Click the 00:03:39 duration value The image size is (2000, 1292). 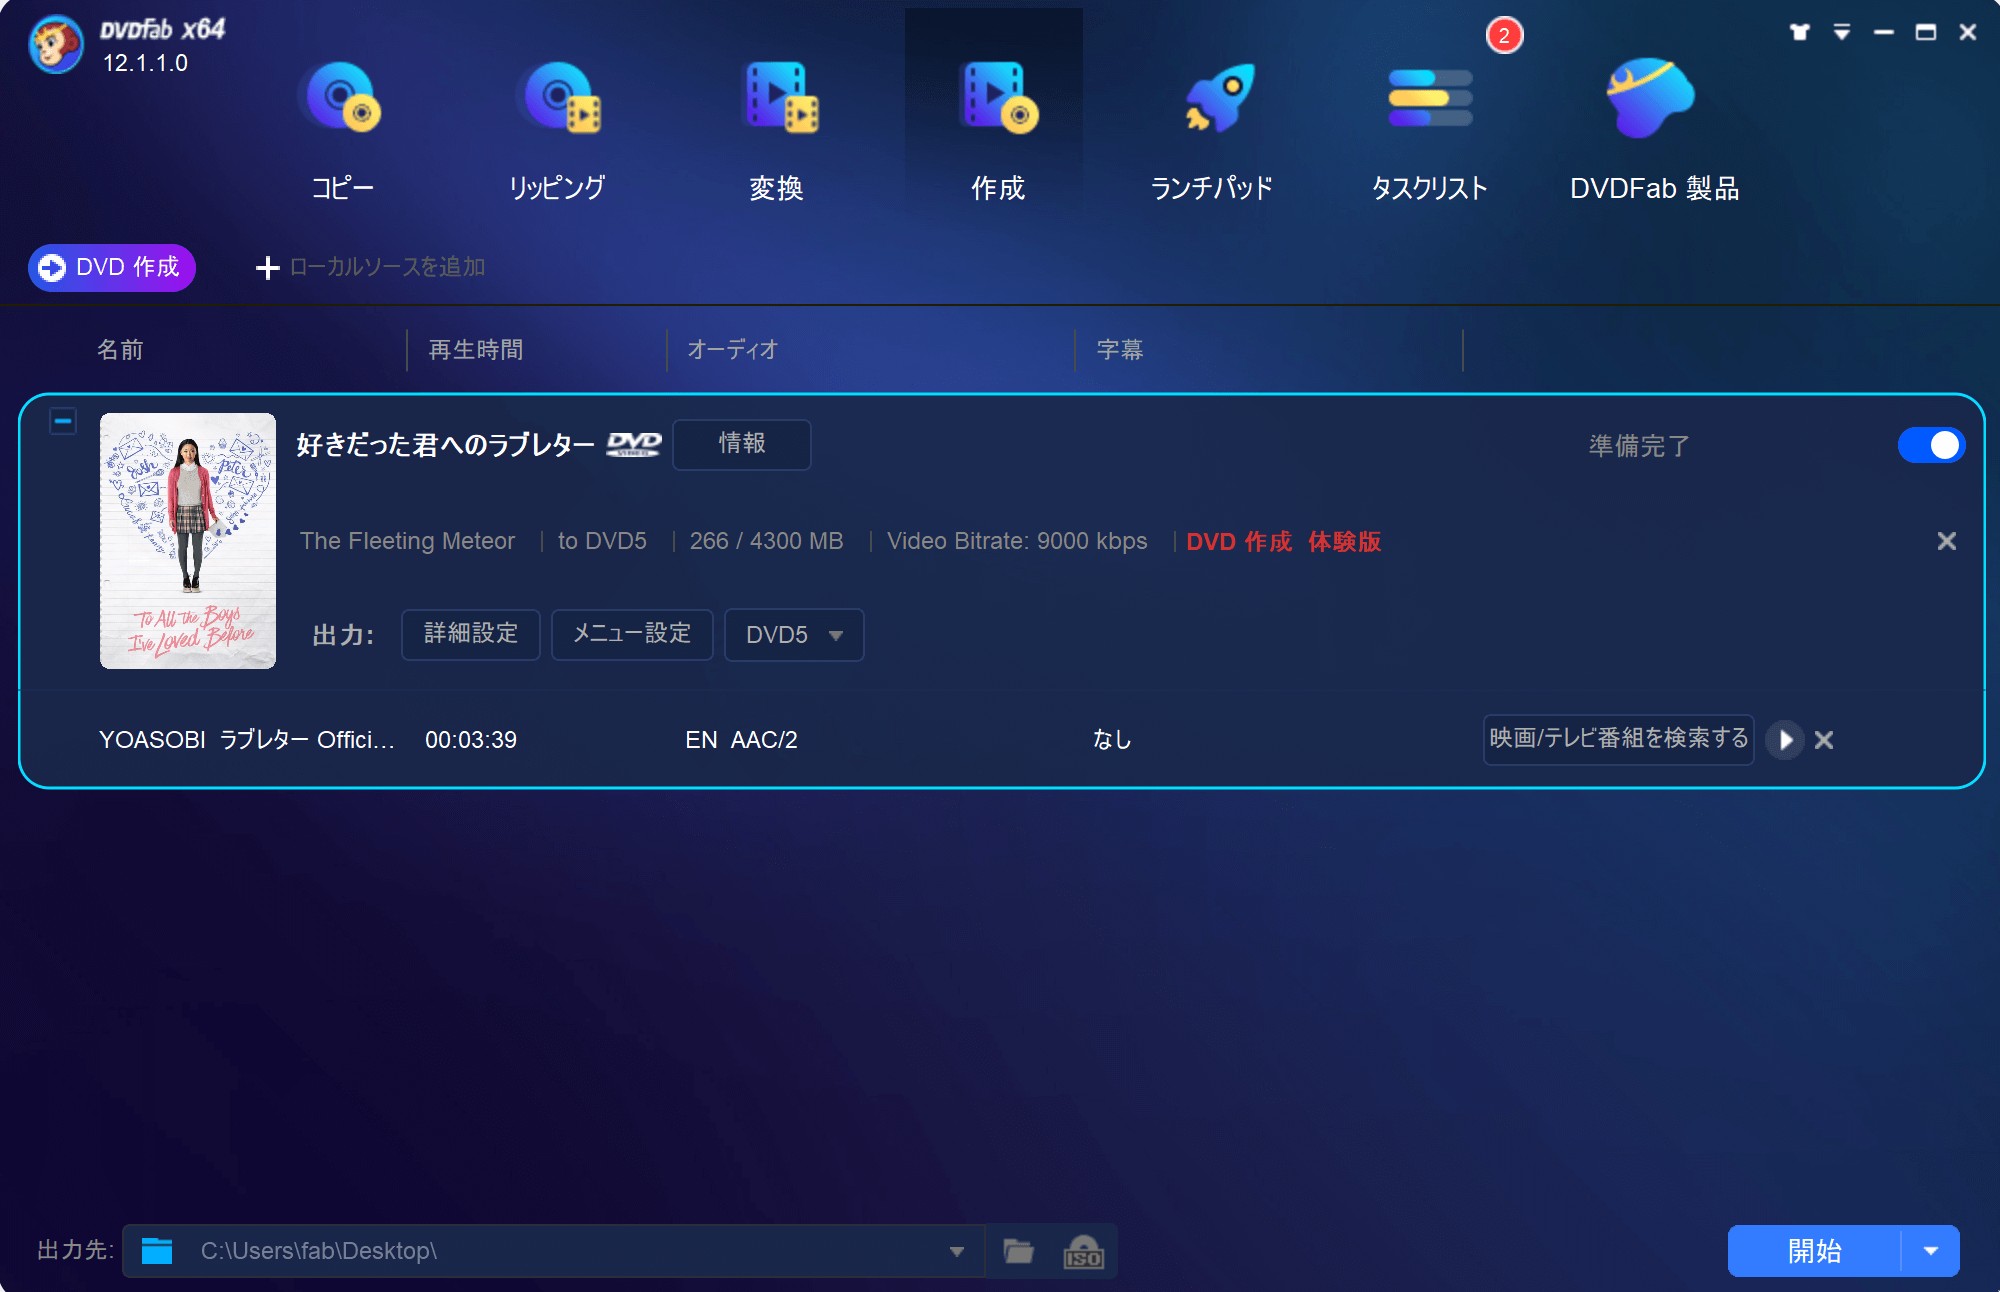coord(471,740)
